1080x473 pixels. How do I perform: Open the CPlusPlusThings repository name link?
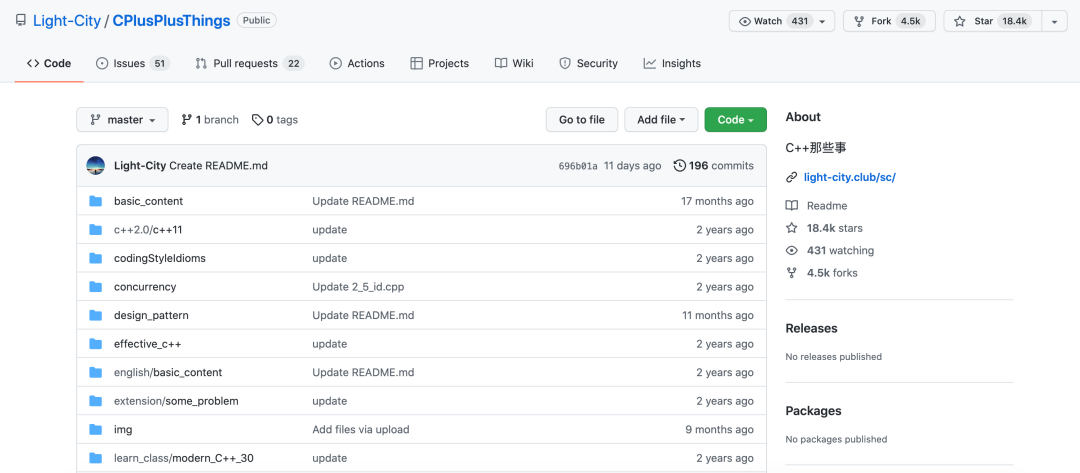tap(171, 21)
